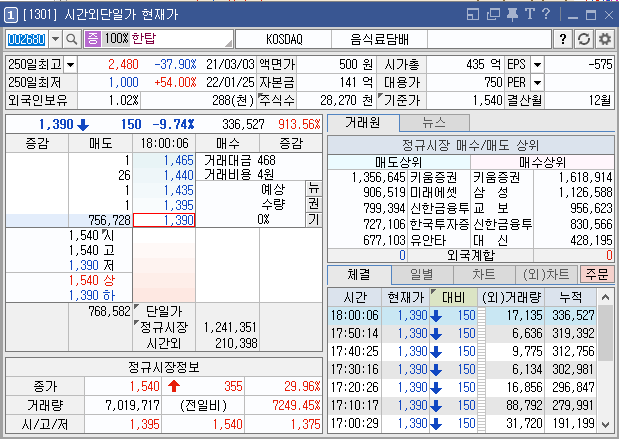Click the trade list scrollbar thumb
This screenshot has height=439, width=619.
click(x=605, y=334)
